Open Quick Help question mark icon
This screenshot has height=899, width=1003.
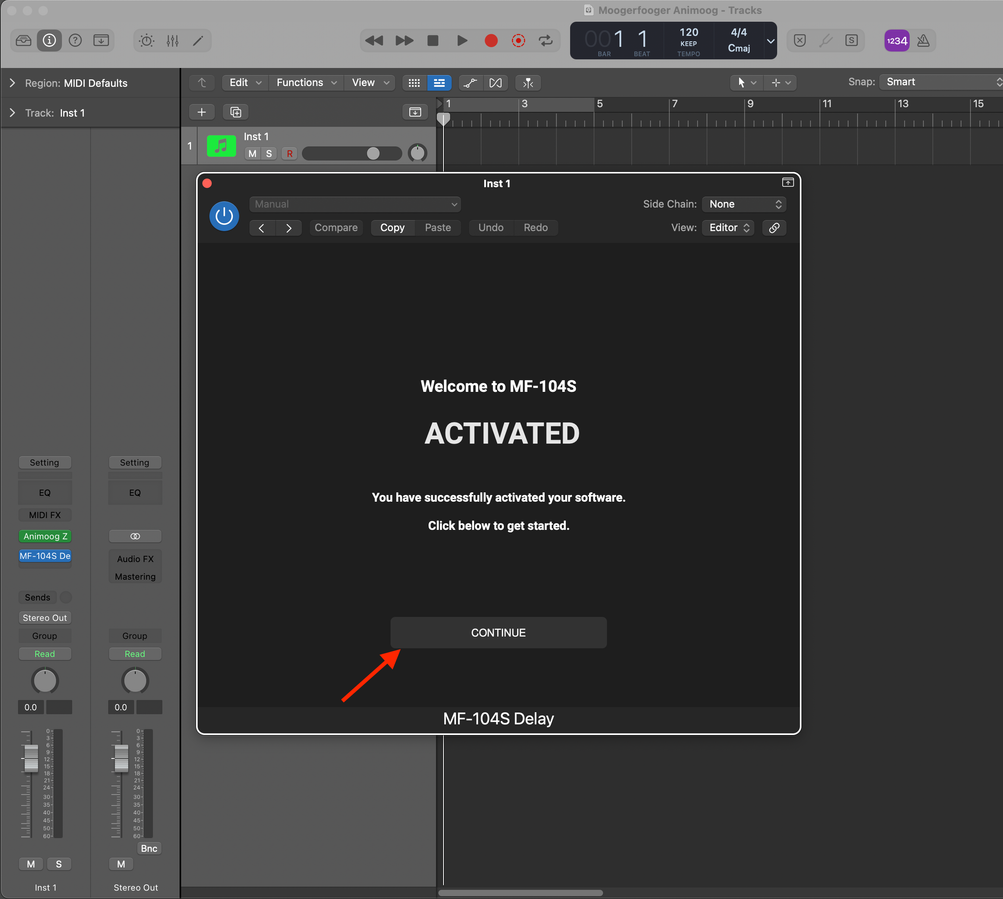(75, 40)
